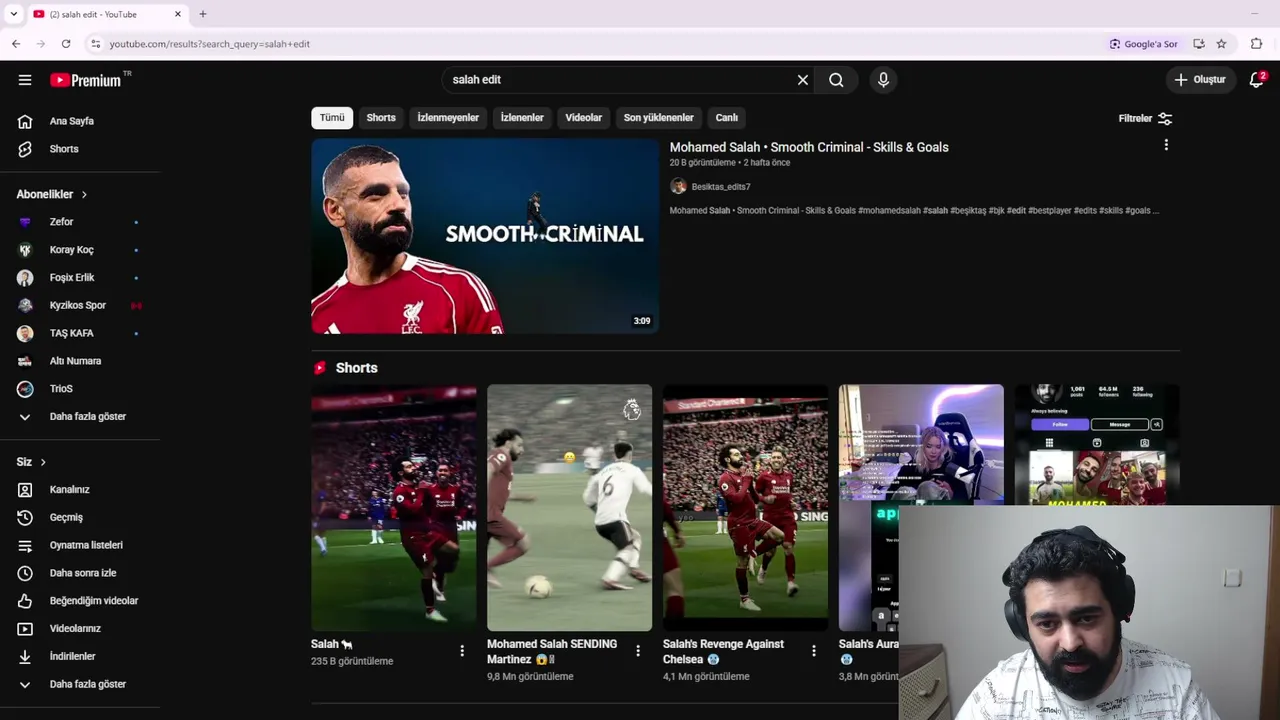Viewport: 1280px width, 720px height.
Task: Play Salah's Revenge Against Chelsea short
Action: (x=745, y=508)
